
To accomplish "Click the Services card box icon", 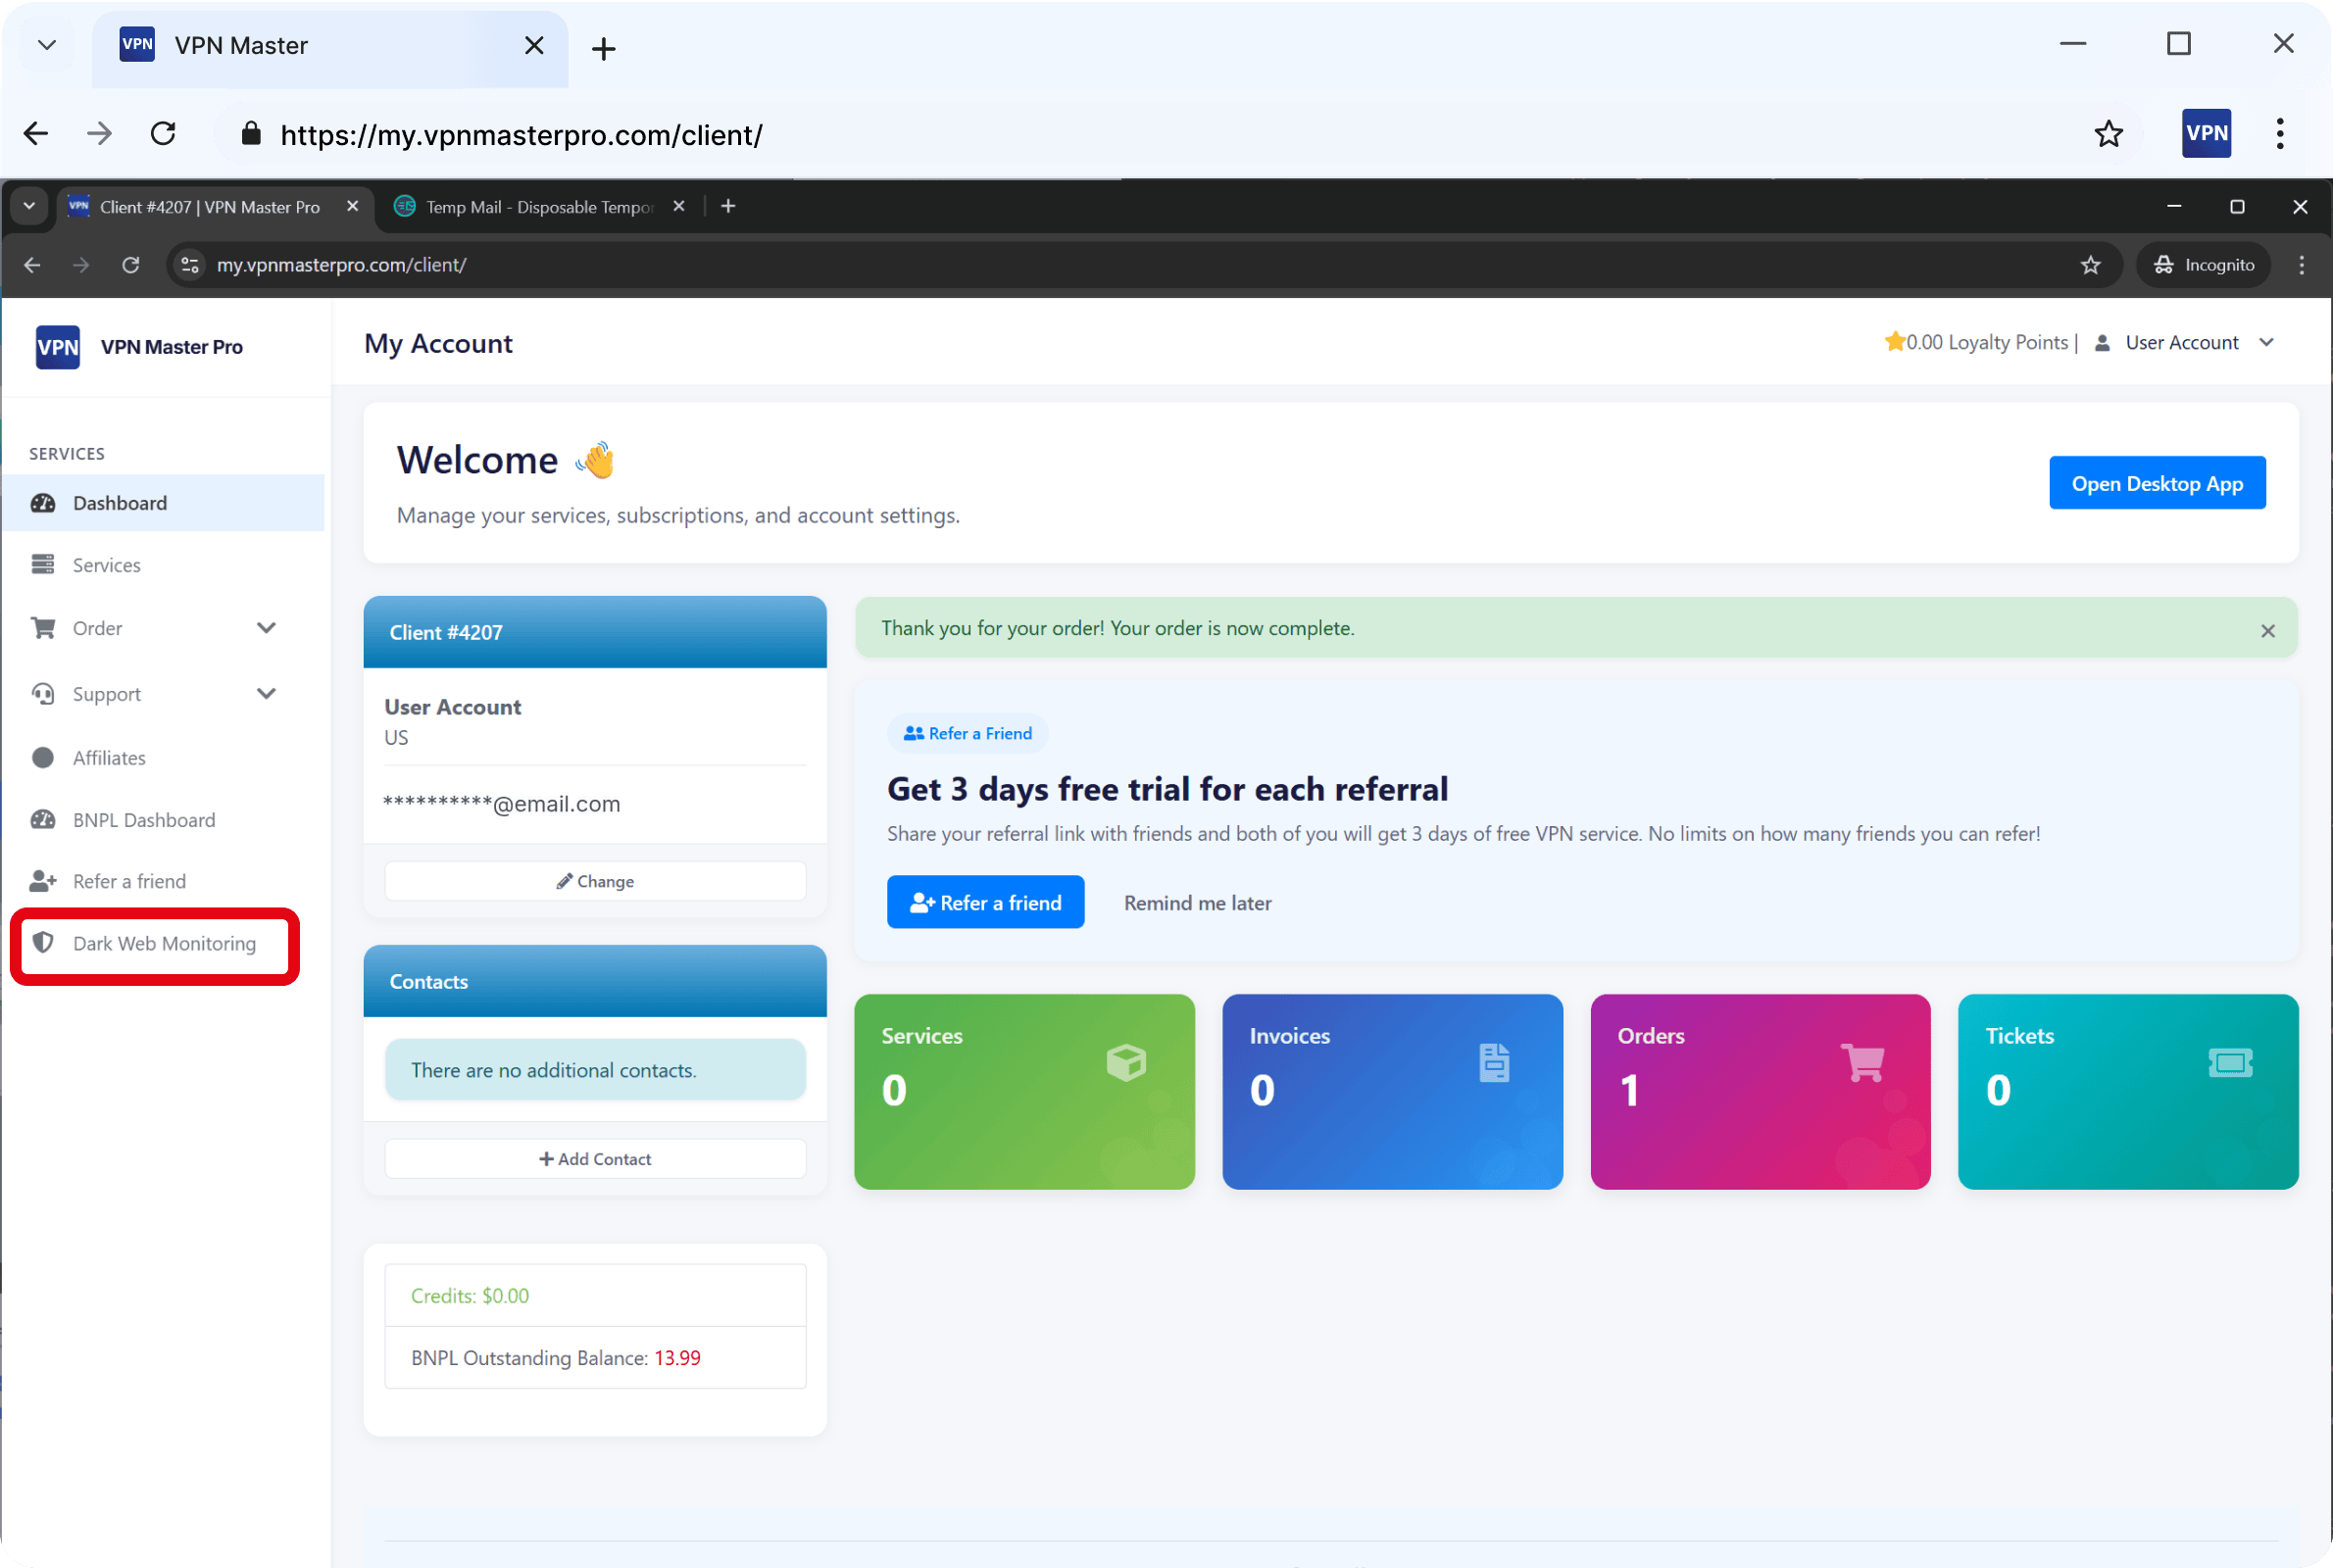I will click(1126, 1062).
